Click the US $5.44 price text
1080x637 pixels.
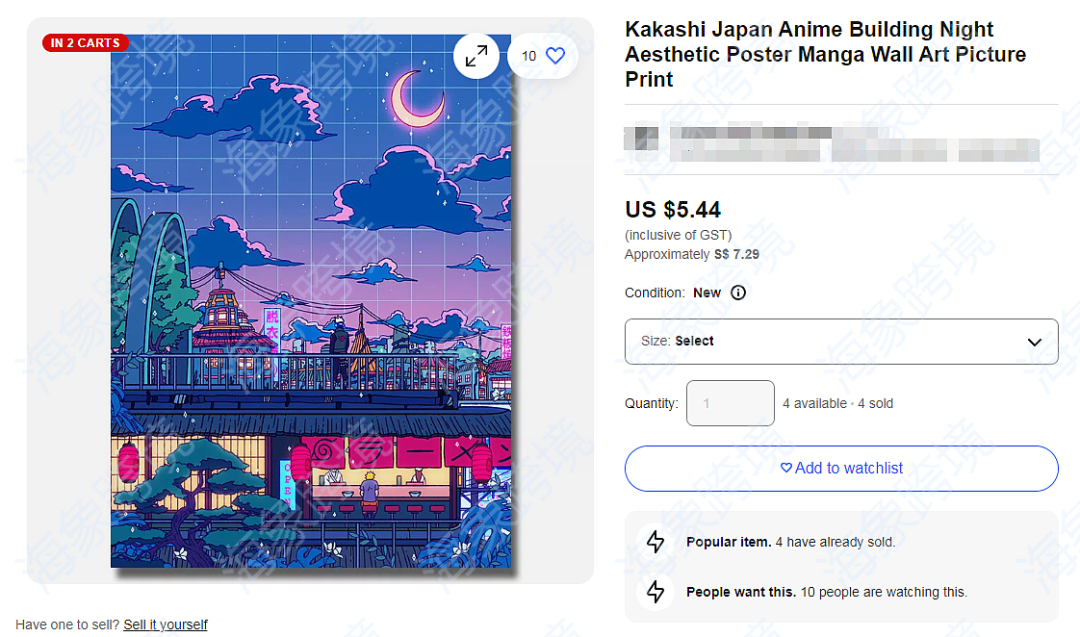672,209
